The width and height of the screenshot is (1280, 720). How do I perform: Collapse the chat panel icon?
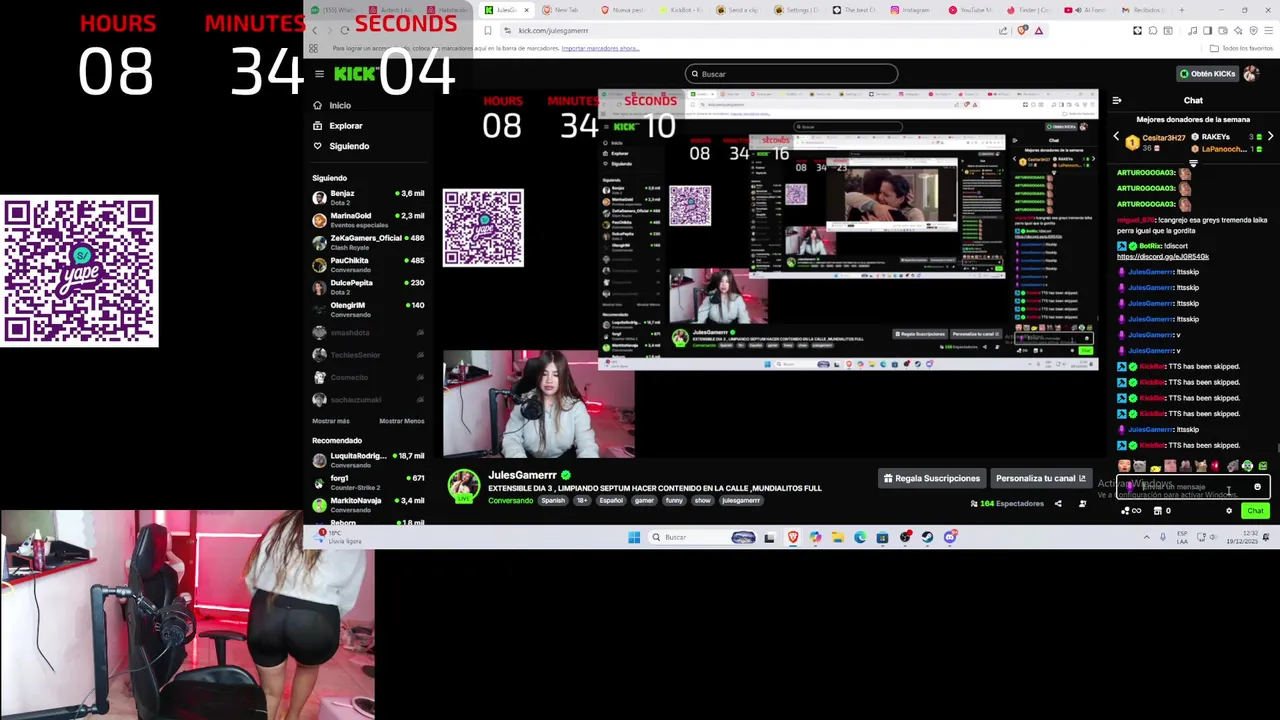pyautogui.click(x=1117, y=100)
